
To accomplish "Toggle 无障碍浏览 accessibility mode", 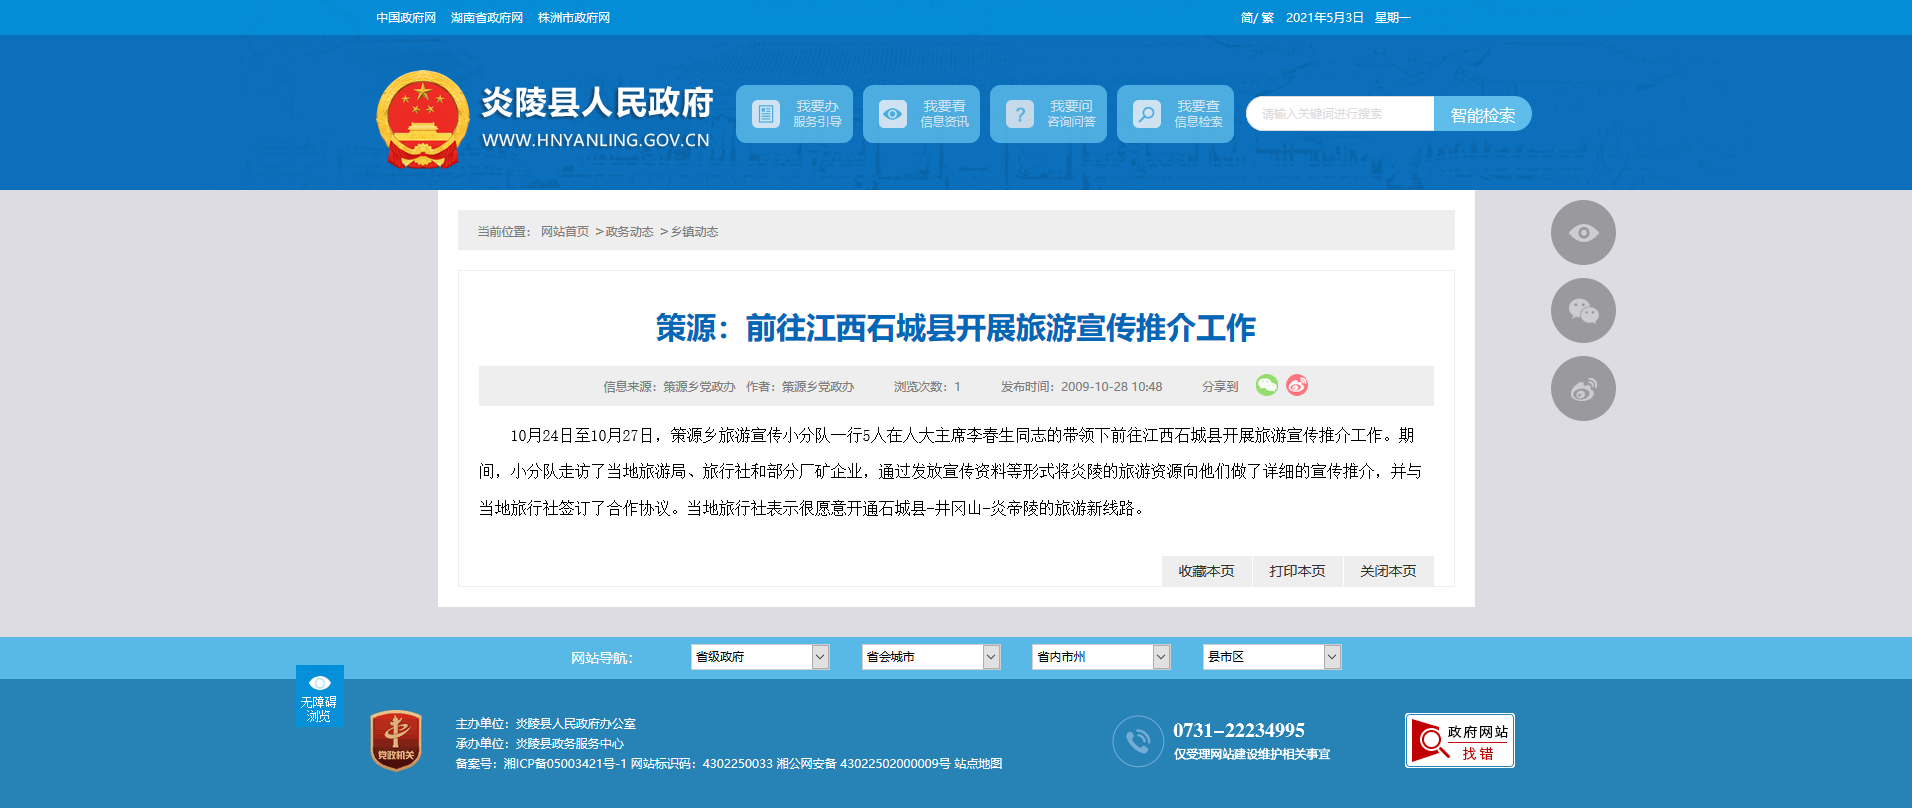I will [x=319, y=696].
